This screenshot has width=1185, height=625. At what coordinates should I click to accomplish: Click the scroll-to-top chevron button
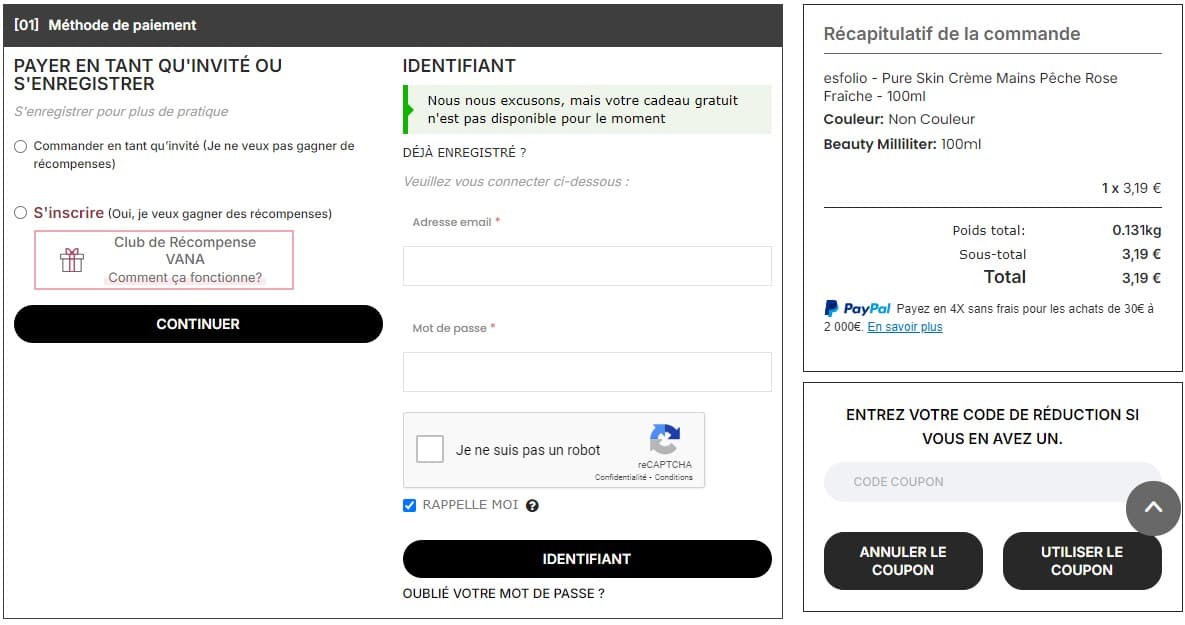pyautogui.click(x=1153, y=508)
